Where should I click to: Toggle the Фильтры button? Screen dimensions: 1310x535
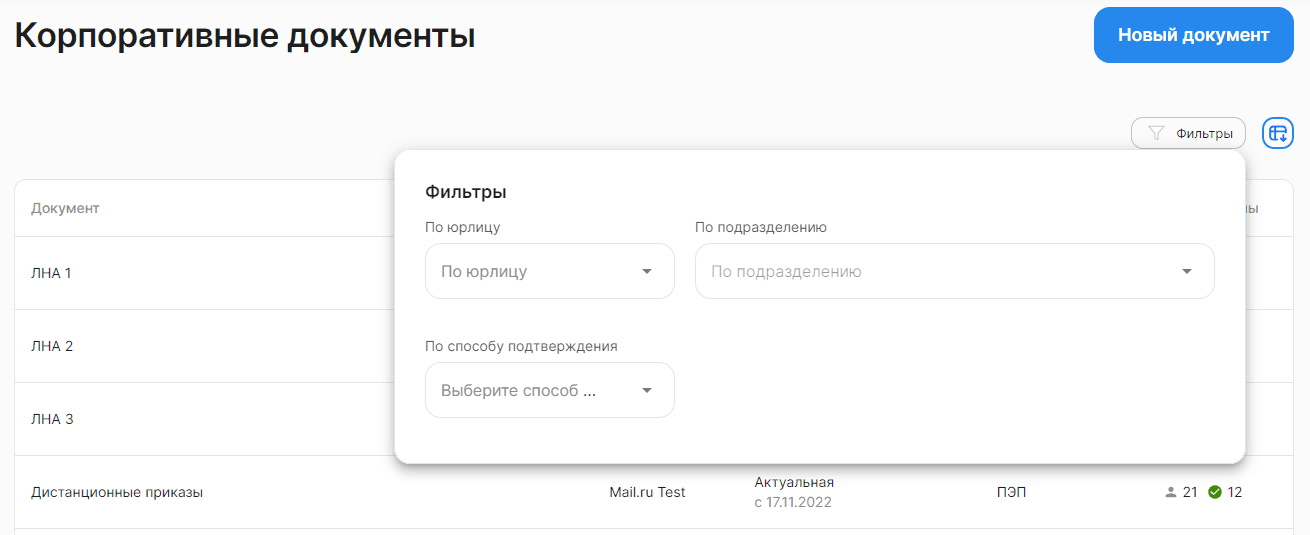(1188, 133)
